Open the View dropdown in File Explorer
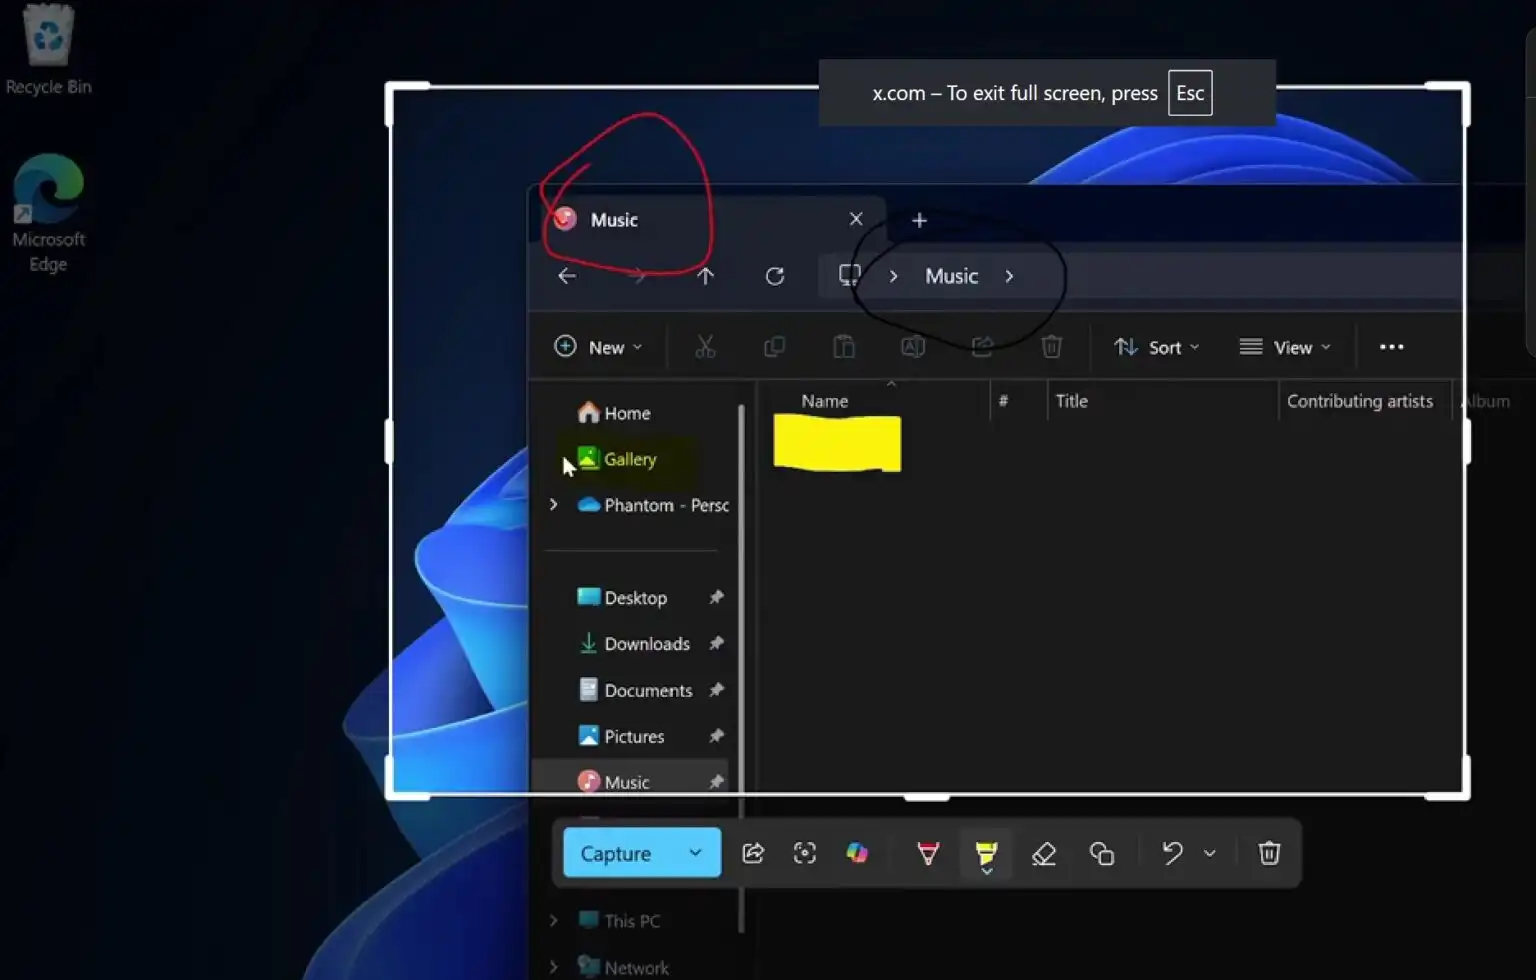The height and width of the screenshot is (980, 1536). coord(1286,346)
